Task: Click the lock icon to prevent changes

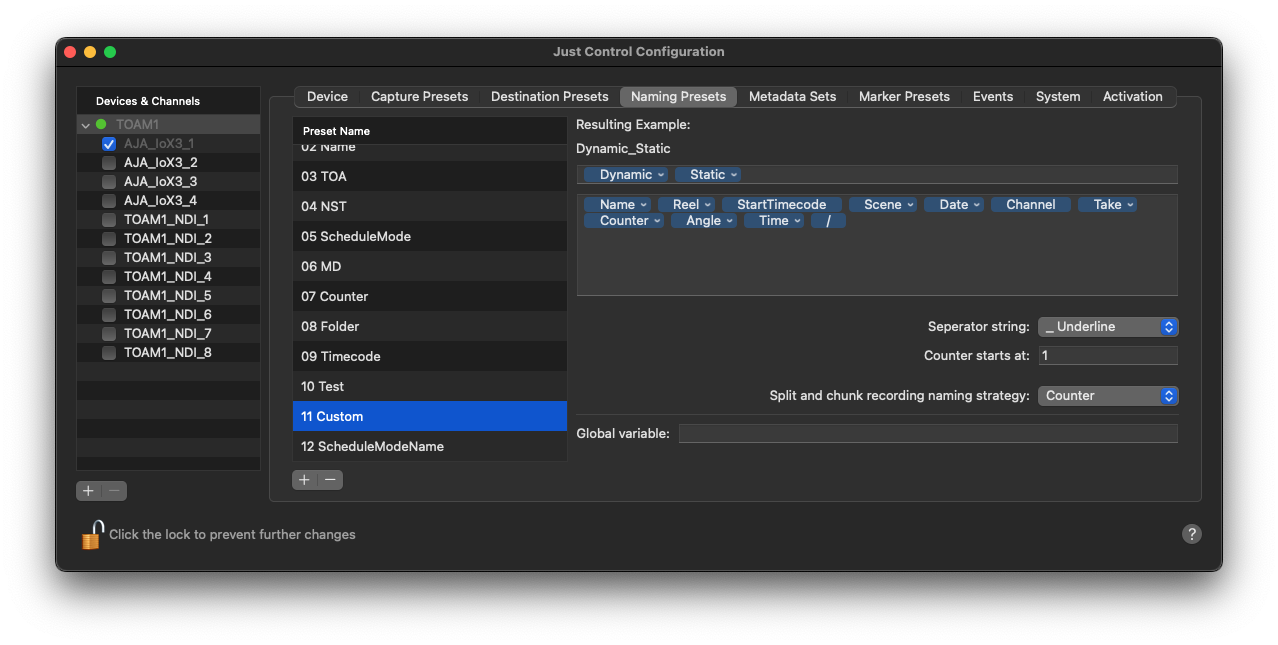Action: coord(92,534)
